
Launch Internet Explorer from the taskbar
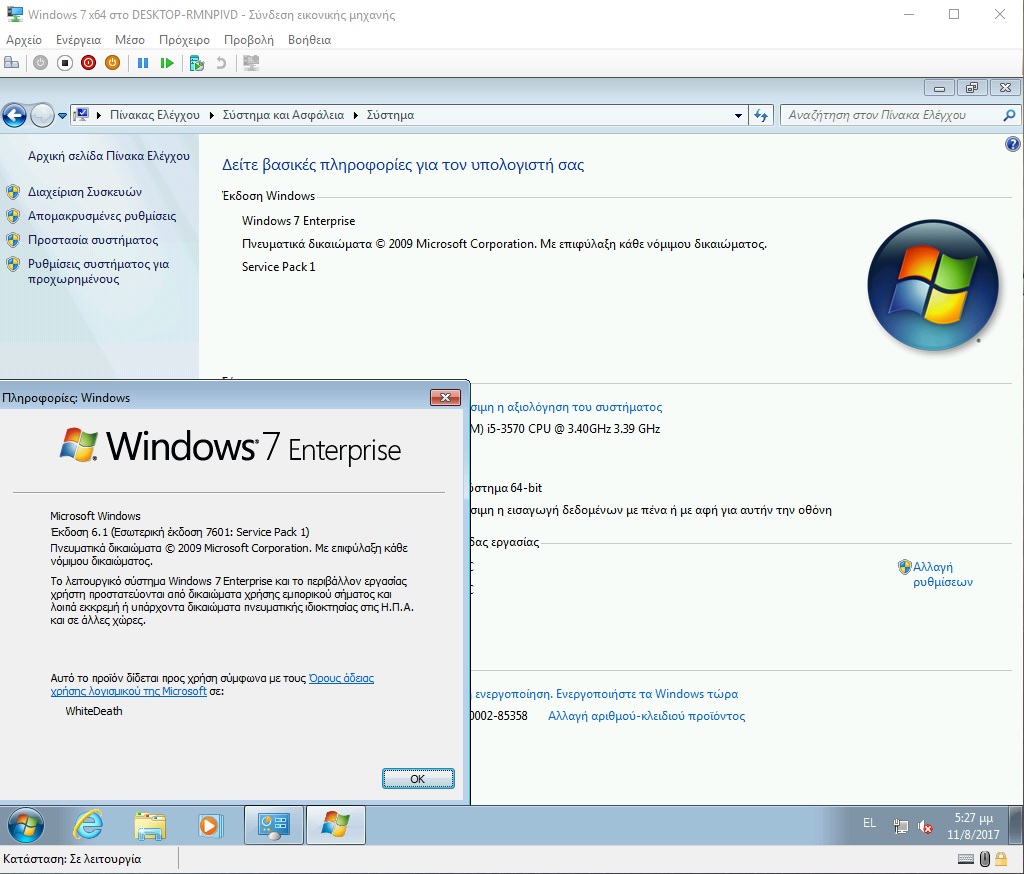pyautogui.click(x=88, y=826)
